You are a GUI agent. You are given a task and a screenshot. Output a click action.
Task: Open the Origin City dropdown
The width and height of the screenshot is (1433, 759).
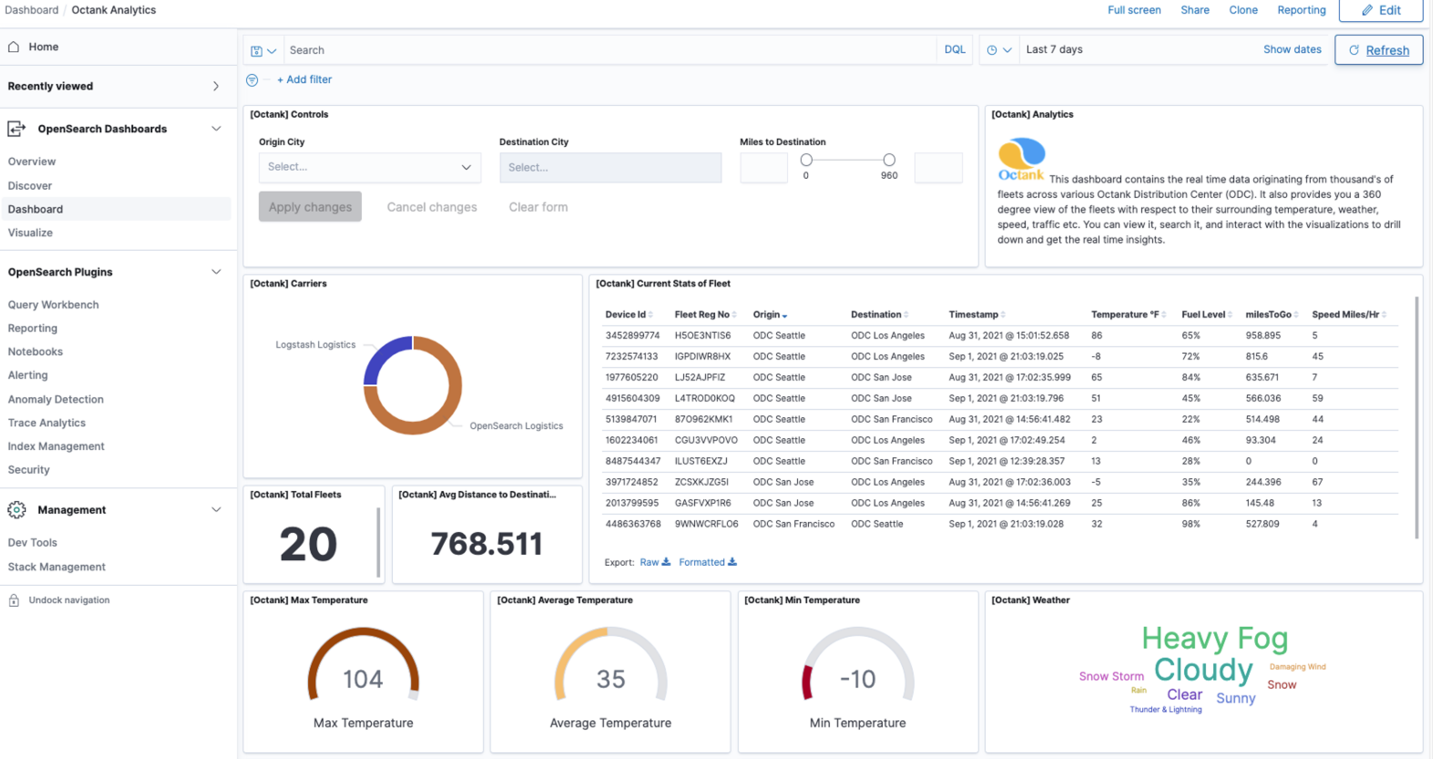point(370,167)
